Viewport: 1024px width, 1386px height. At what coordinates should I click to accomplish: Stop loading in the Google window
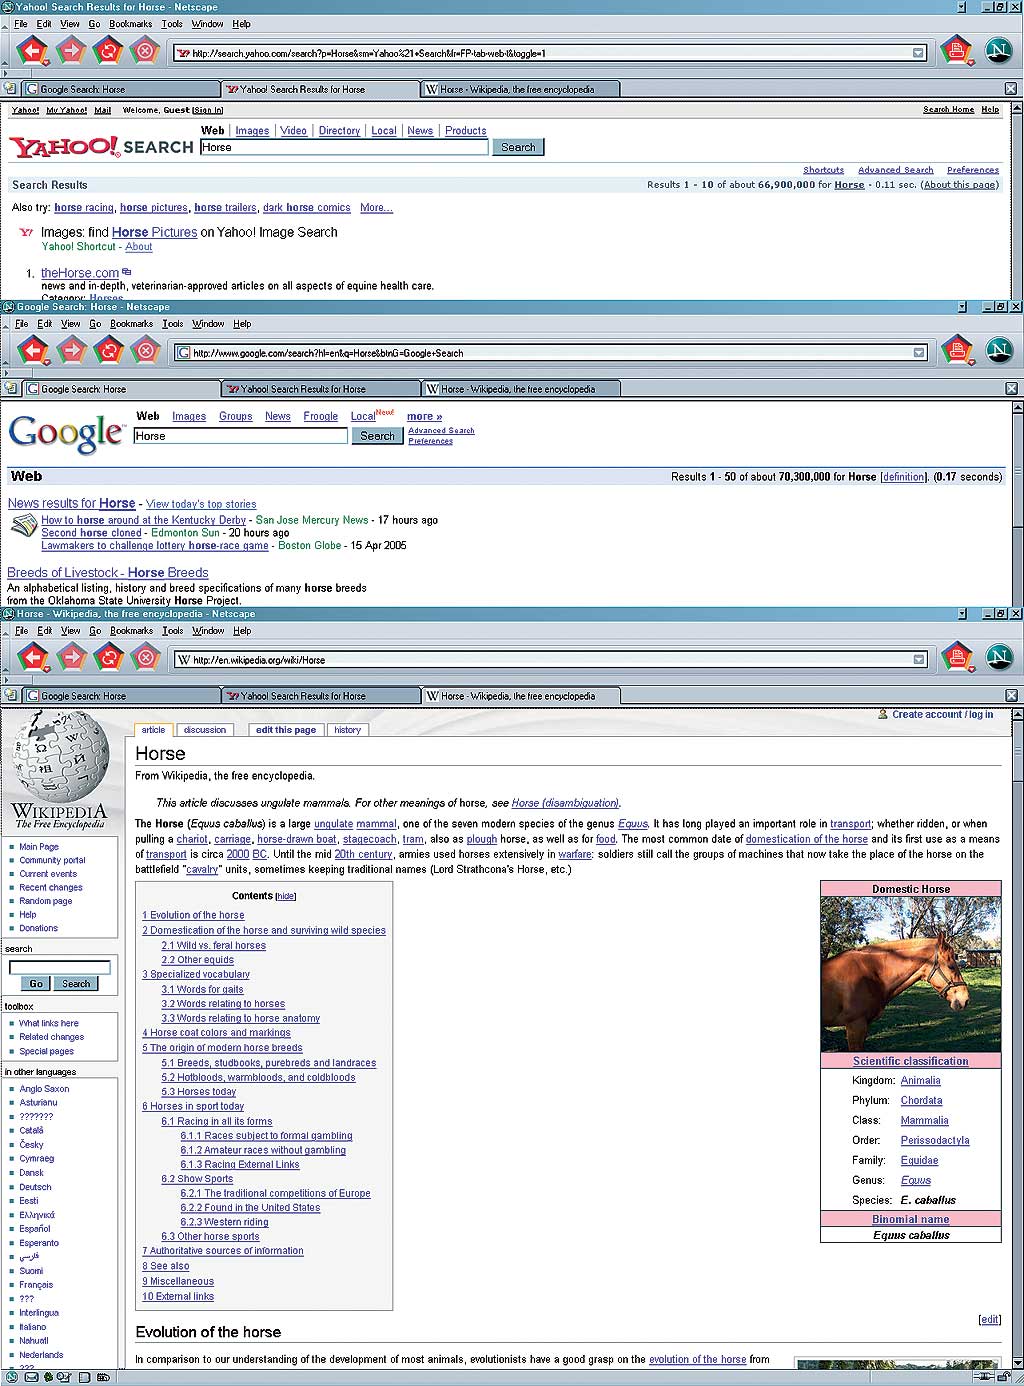click(x=145, y=350)
